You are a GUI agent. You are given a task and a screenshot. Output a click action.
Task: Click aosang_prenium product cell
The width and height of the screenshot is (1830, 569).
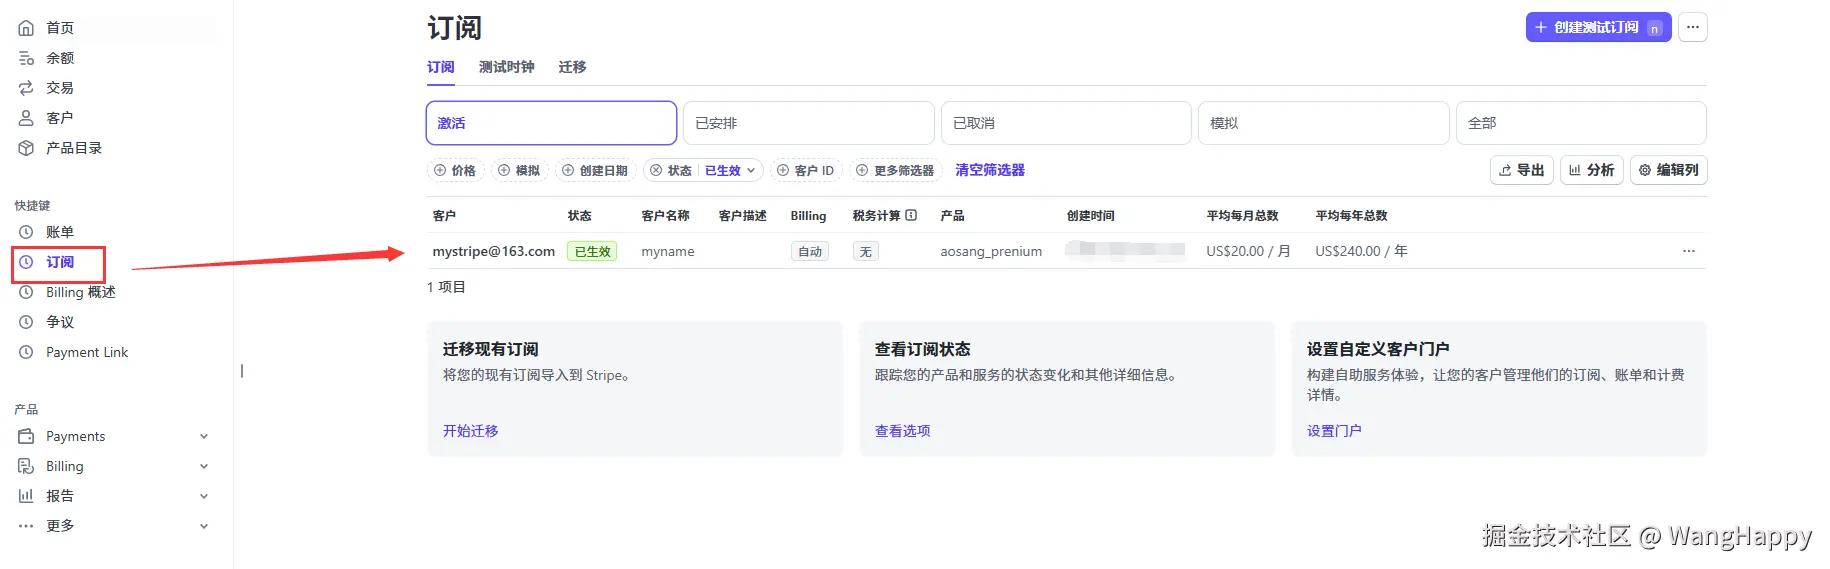click(x=991, y=251)
